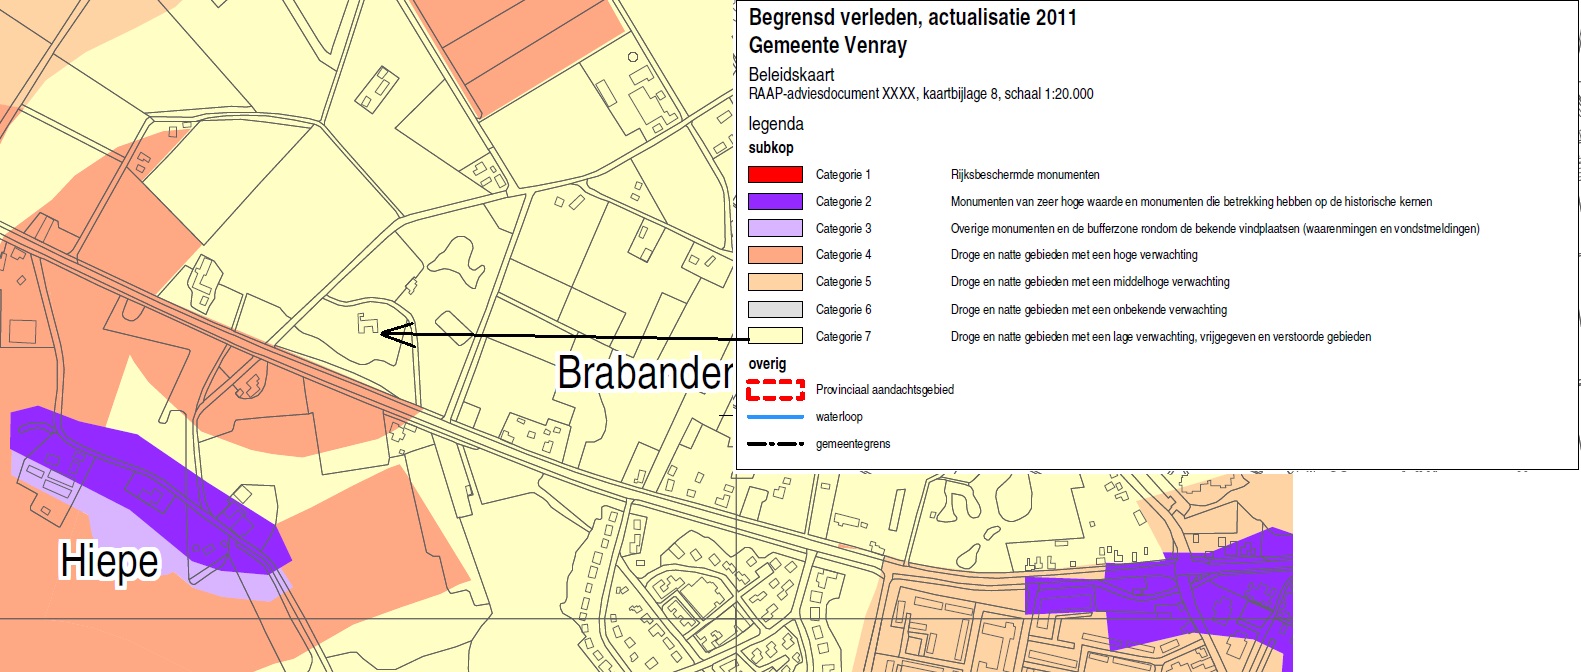This screenshot has width=1581, height=672.
Task: Click the purple Categorie 2 legend swatch
Action: pyautogui.click(x=775, y=201)
